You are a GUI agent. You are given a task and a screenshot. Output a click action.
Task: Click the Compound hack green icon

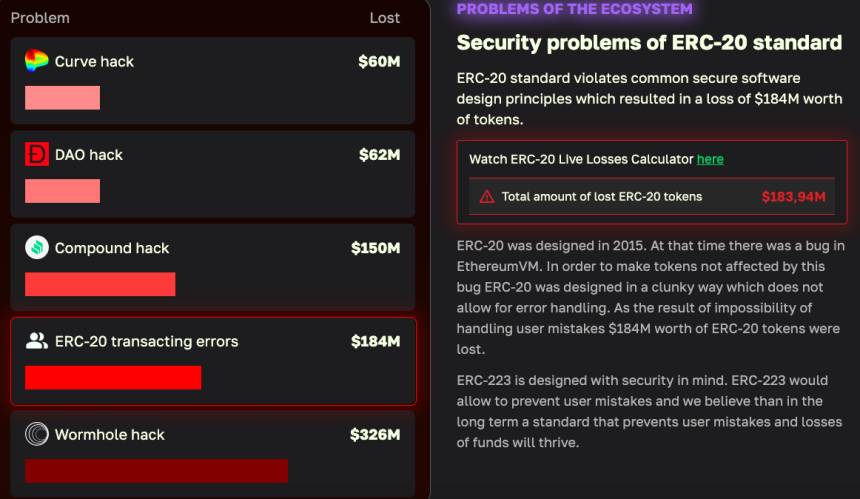[x=37, y=247]
